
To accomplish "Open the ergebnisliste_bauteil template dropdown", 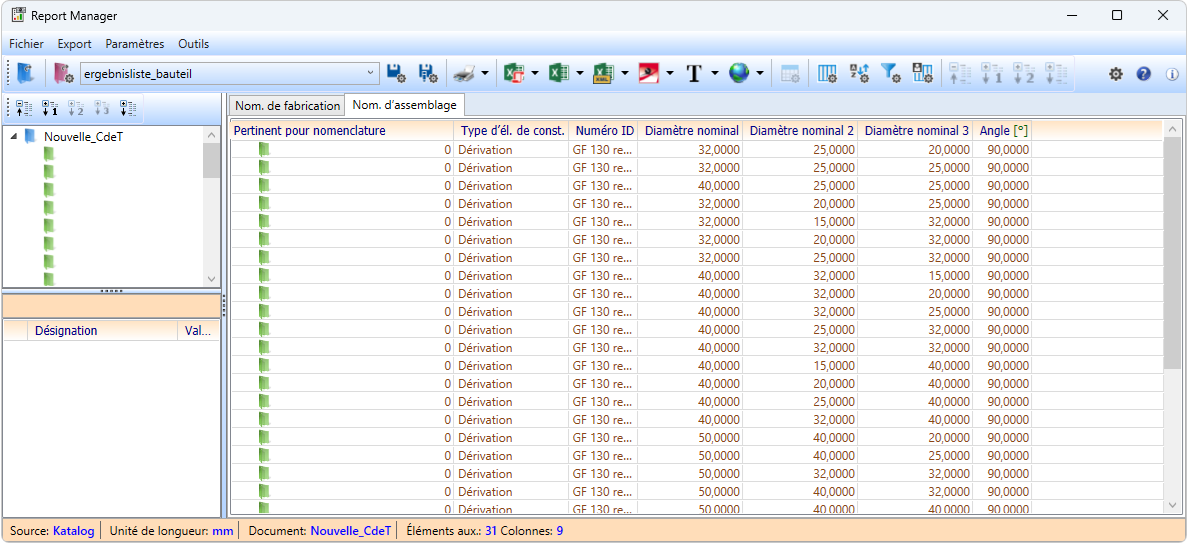I will [x=371, y=73].
